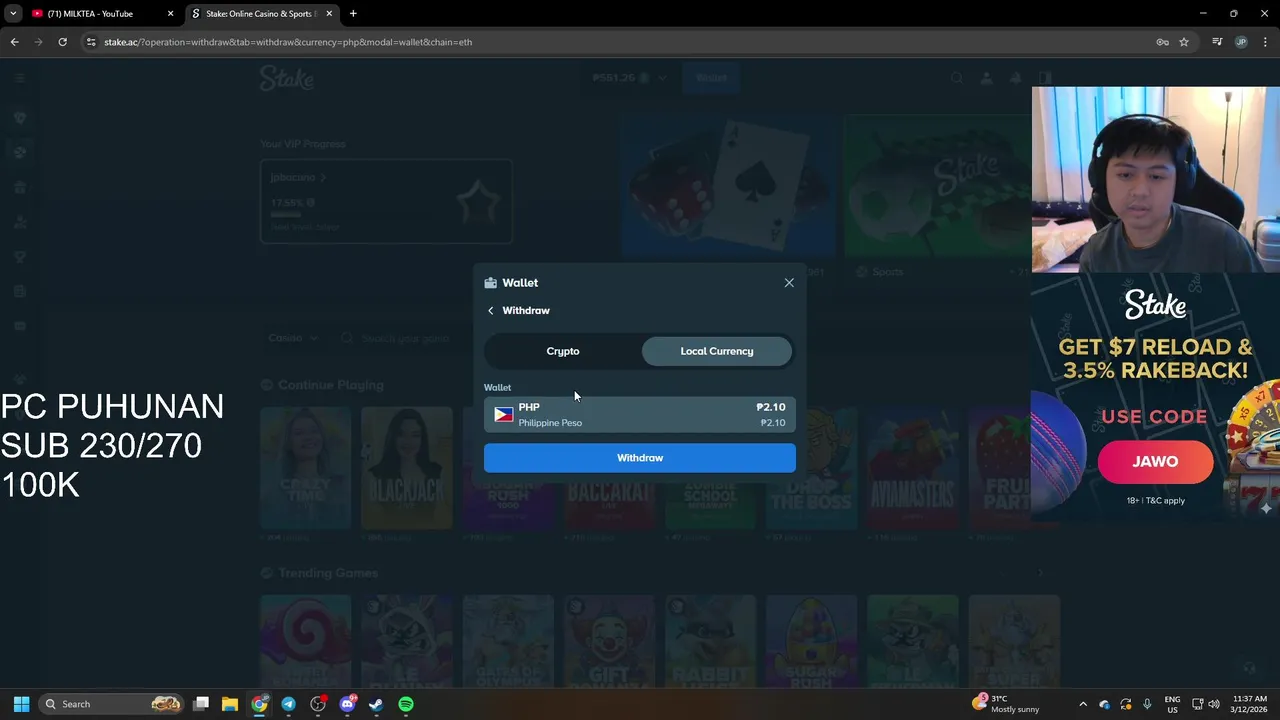This screenshot has height=720, width=1280.
Task: Open a new browser tab
Action: [353, 14]
